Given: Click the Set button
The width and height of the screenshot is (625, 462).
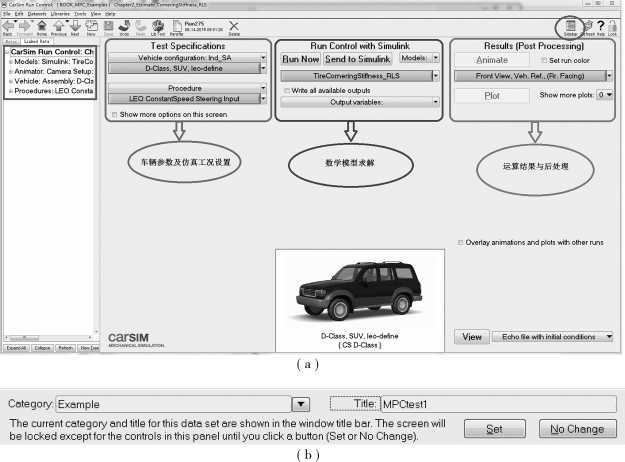Looking at the screenshot, I should 495,429.
